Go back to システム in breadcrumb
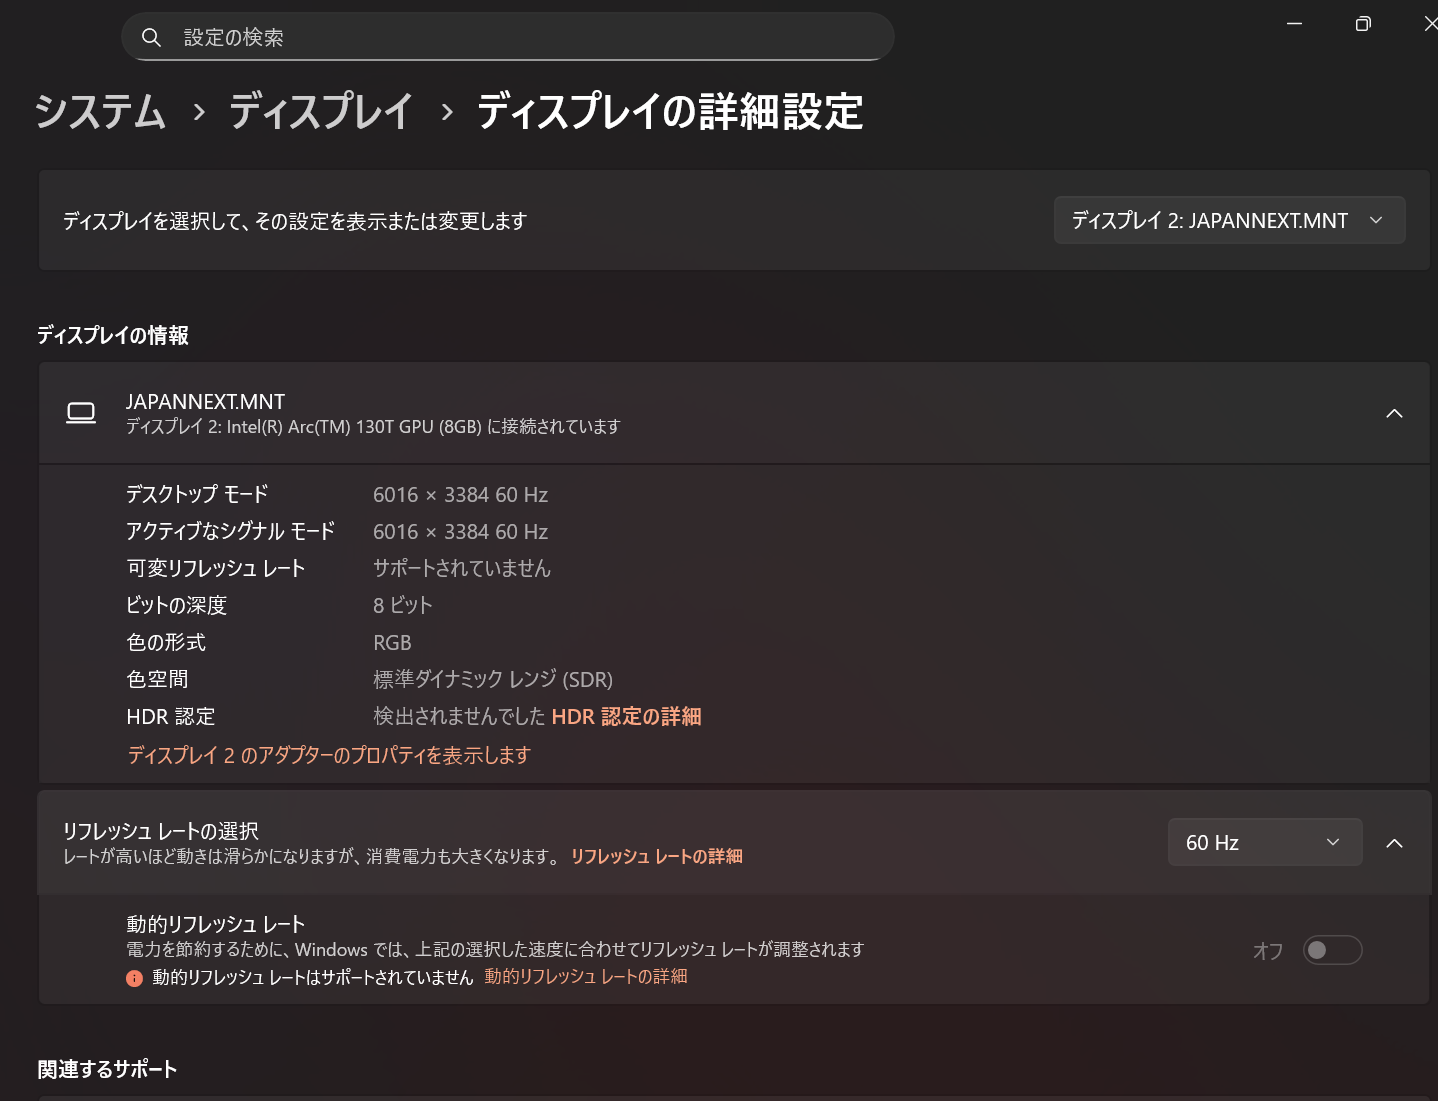This screenshot has height=1101, width=1438. 100,111
